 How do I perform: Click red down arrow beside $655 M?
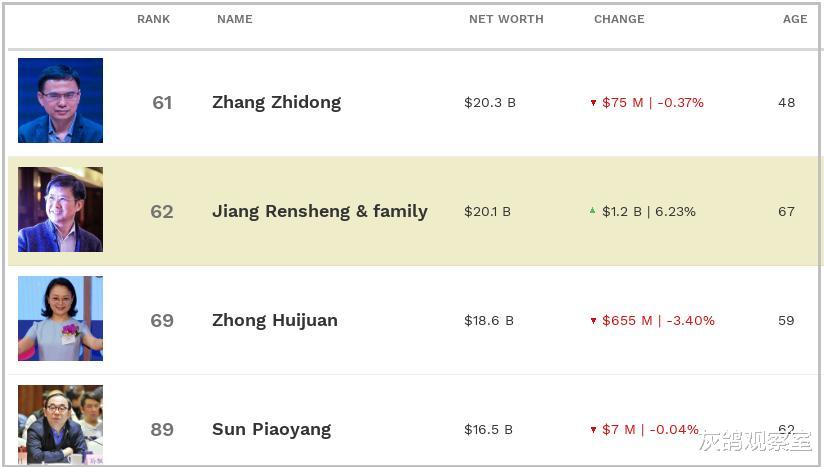[x=593, y=321]
